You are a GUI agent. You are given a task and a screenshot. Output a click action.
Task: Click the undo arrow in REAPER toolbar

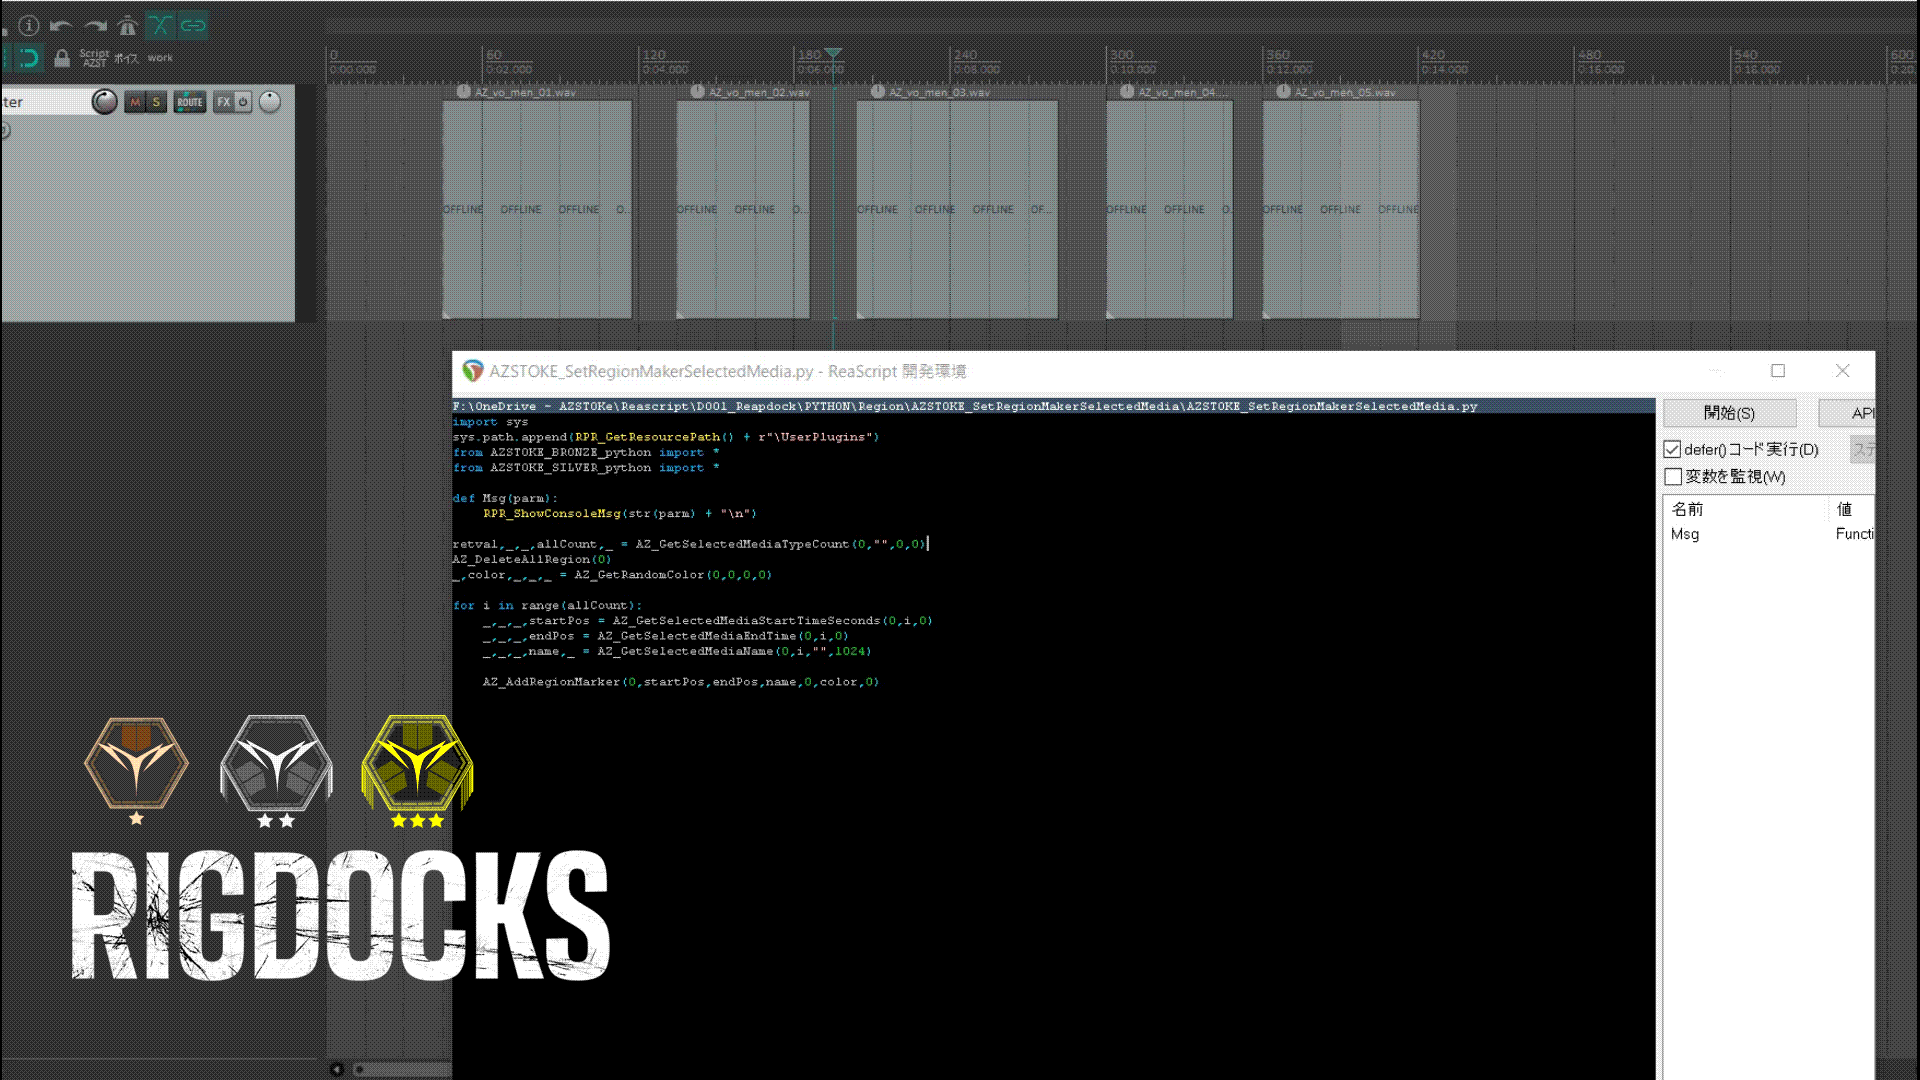click(61, 25)
